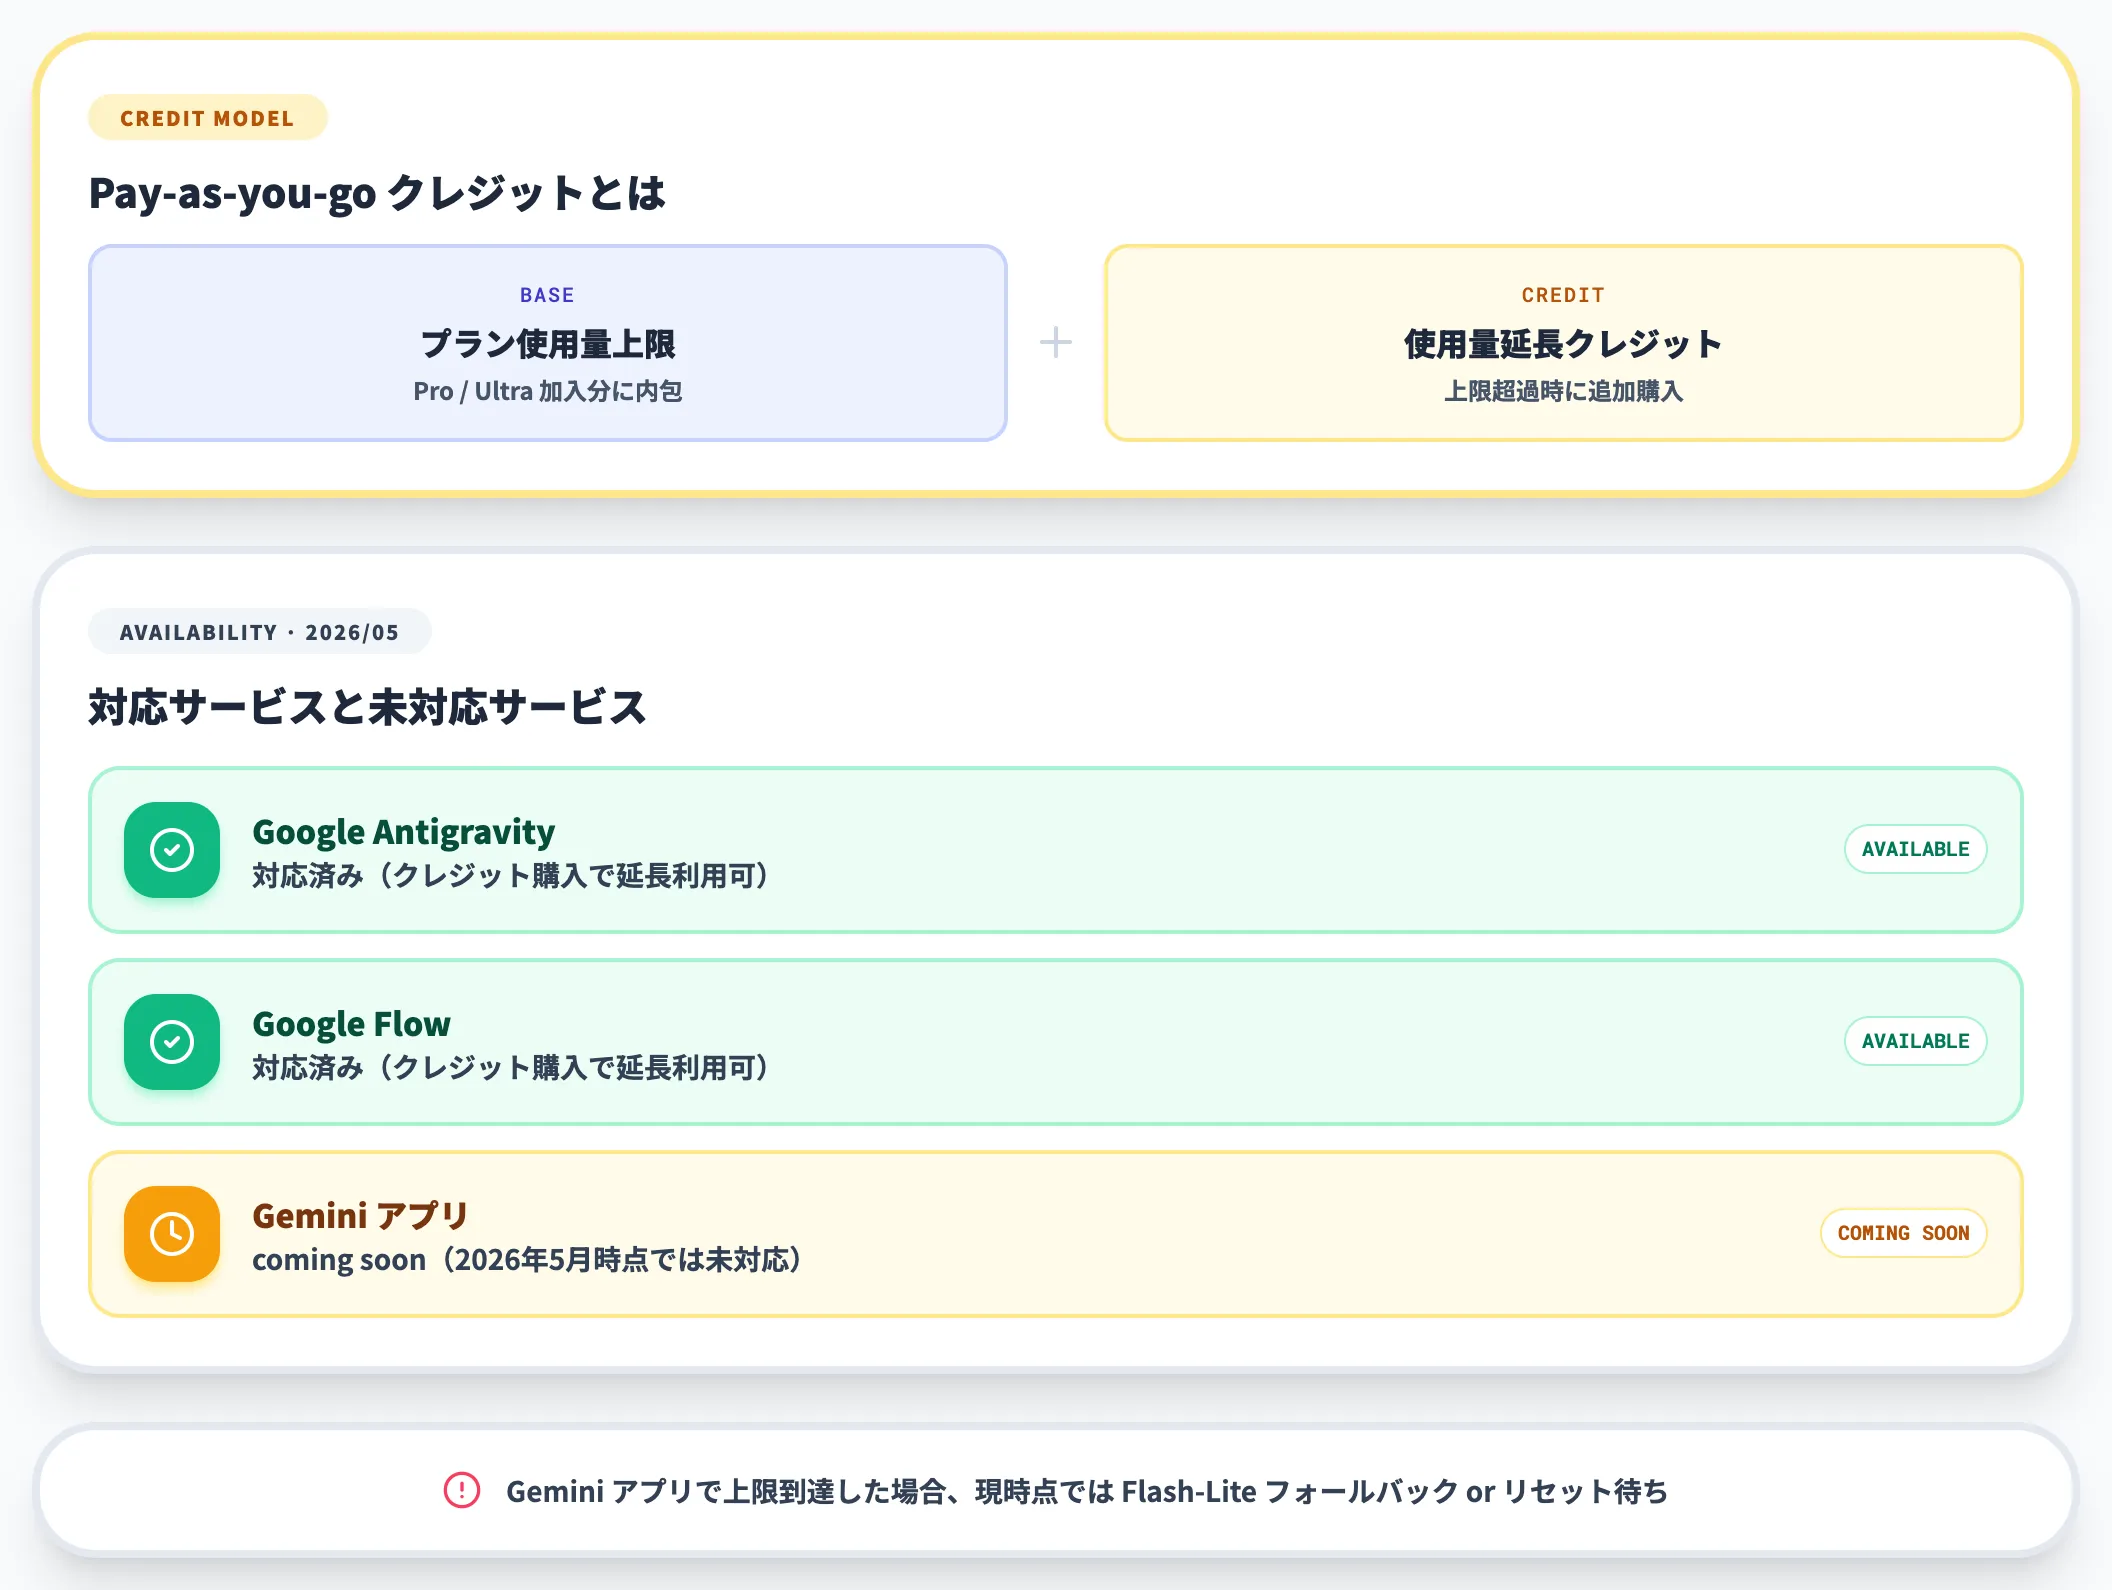The image size is (2112, 1590).
Task: Click the BASE label in the blue card
Action: tap(547, 295)
